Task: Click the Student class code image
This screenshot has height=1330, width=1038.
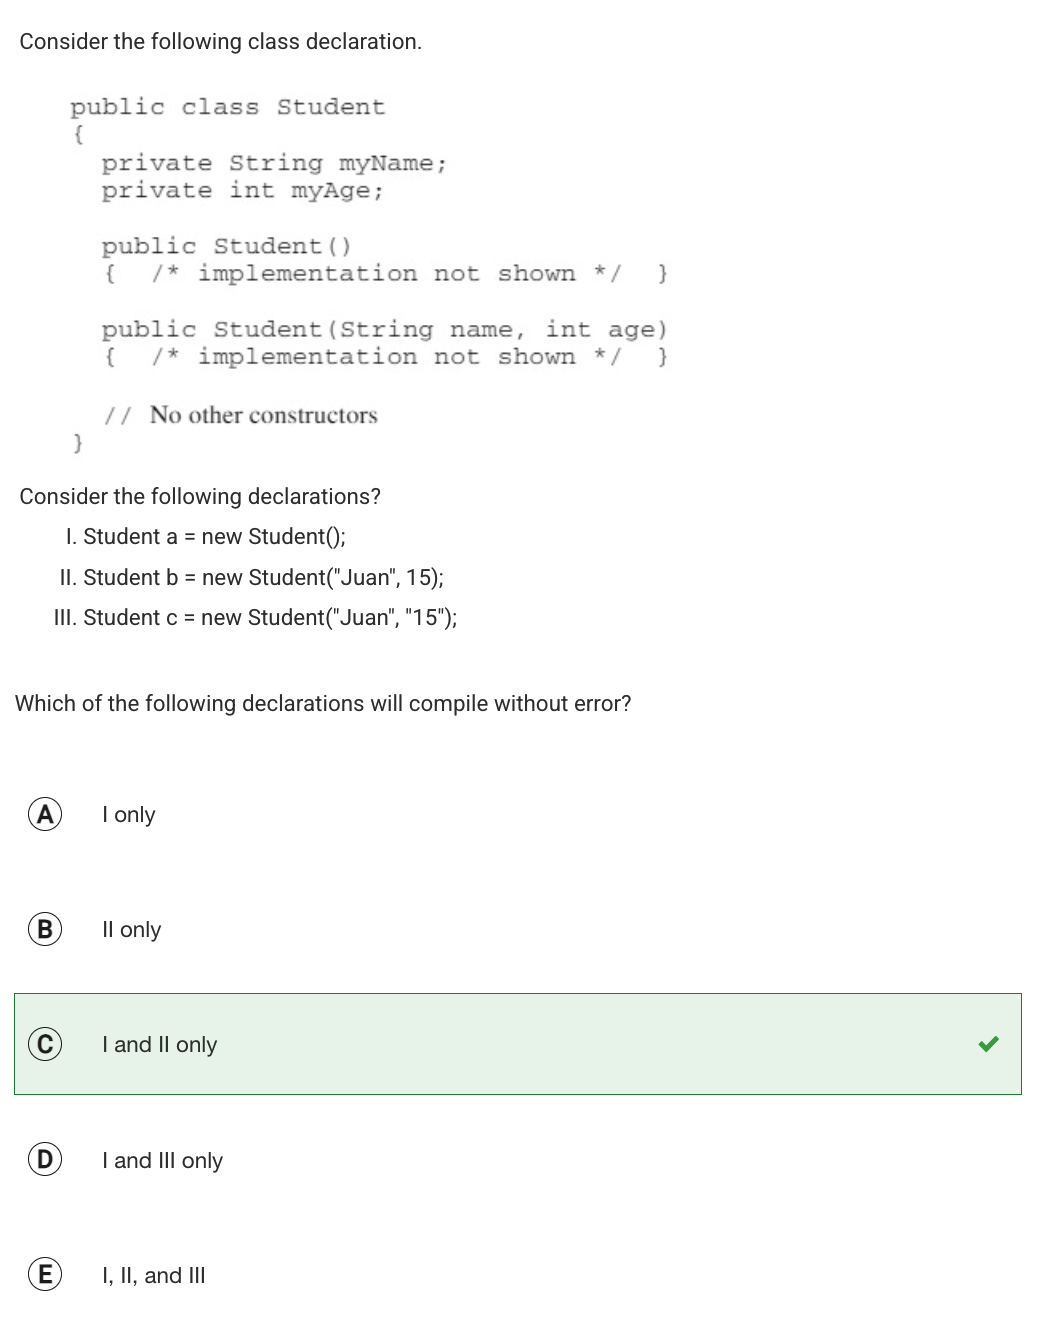Action: click(x=369, y=274)
